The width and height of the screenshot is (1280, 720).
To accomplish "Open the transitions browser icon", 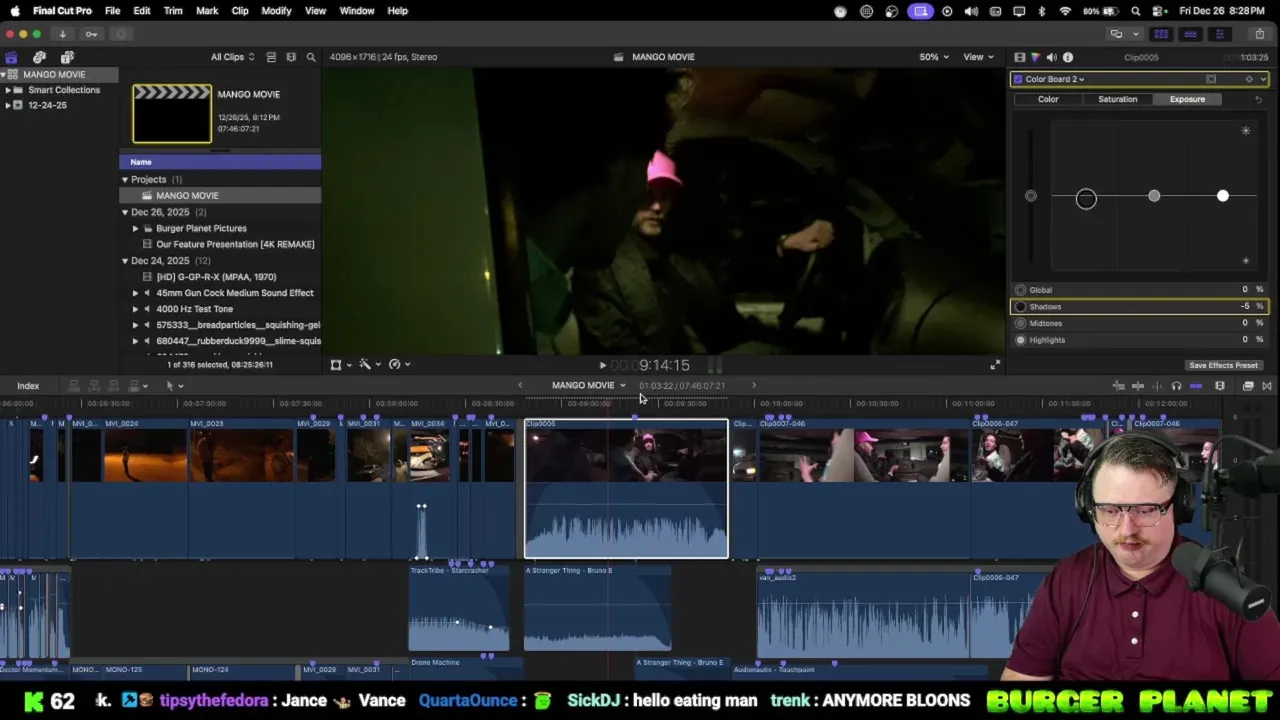I will [x=1267, y=386].
